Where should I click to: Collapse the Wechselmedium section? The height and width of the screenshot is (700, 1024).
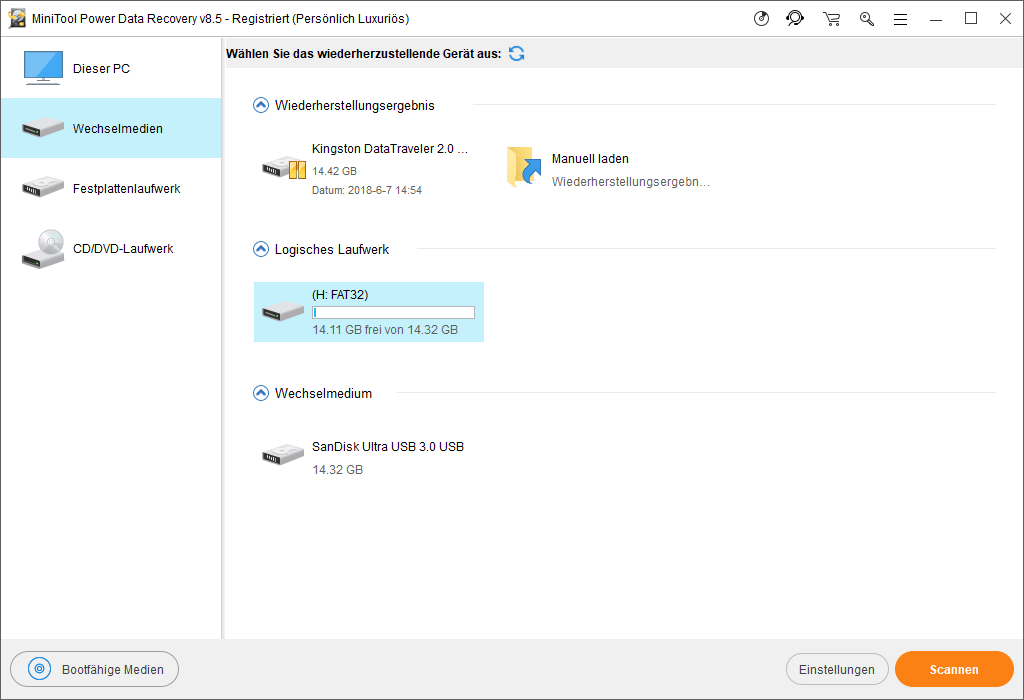click(x=260, y=393)
